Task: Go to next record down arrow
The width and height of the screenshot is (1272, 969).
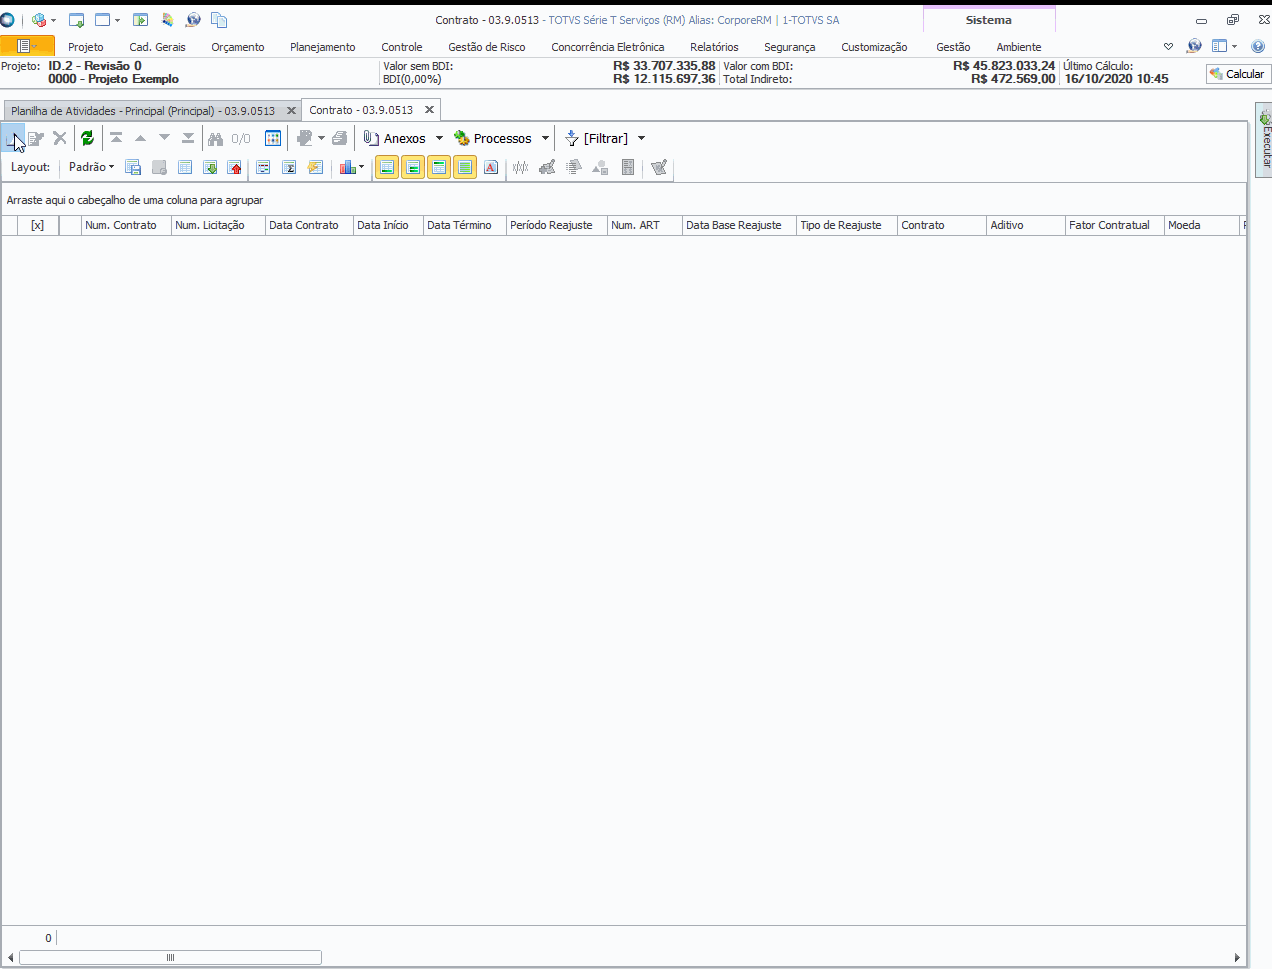Action: point(164,138)
